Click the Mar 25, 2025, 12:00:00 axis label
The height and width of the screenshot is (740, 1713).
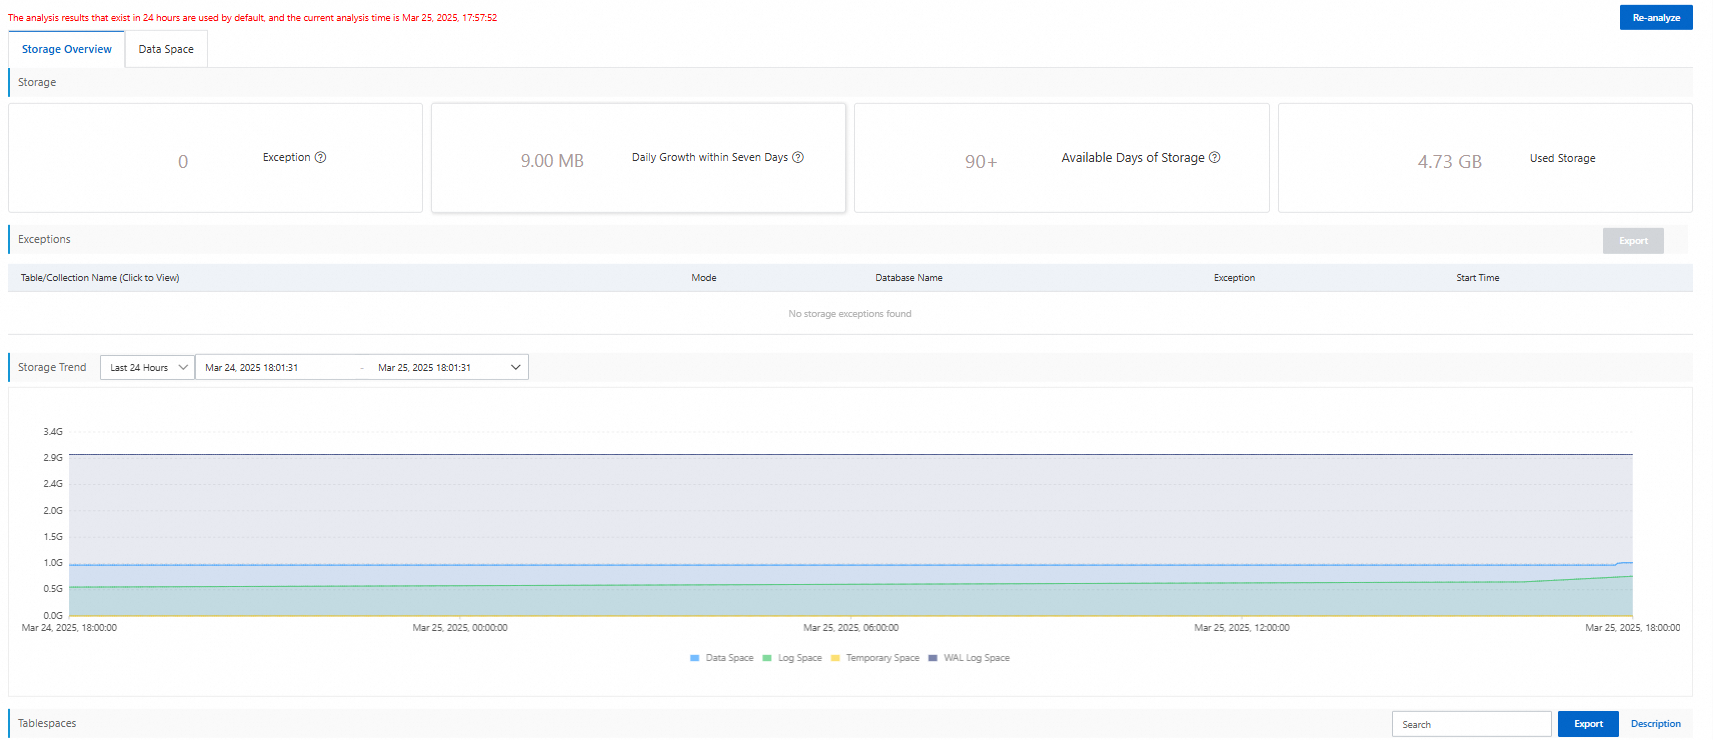pos(1242,628)
